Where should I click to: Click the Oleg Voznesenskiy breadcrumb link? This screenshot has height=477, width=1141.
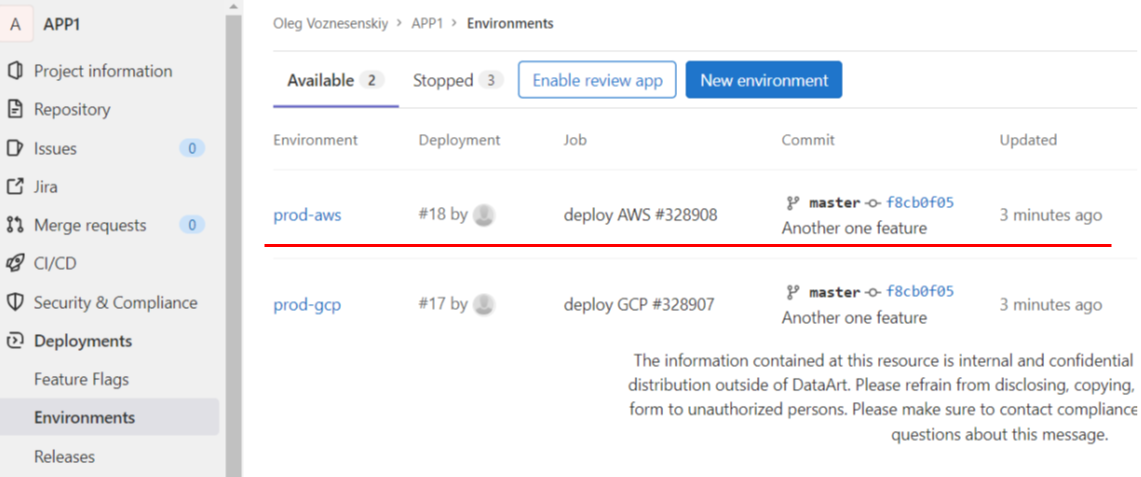[330, 23]
